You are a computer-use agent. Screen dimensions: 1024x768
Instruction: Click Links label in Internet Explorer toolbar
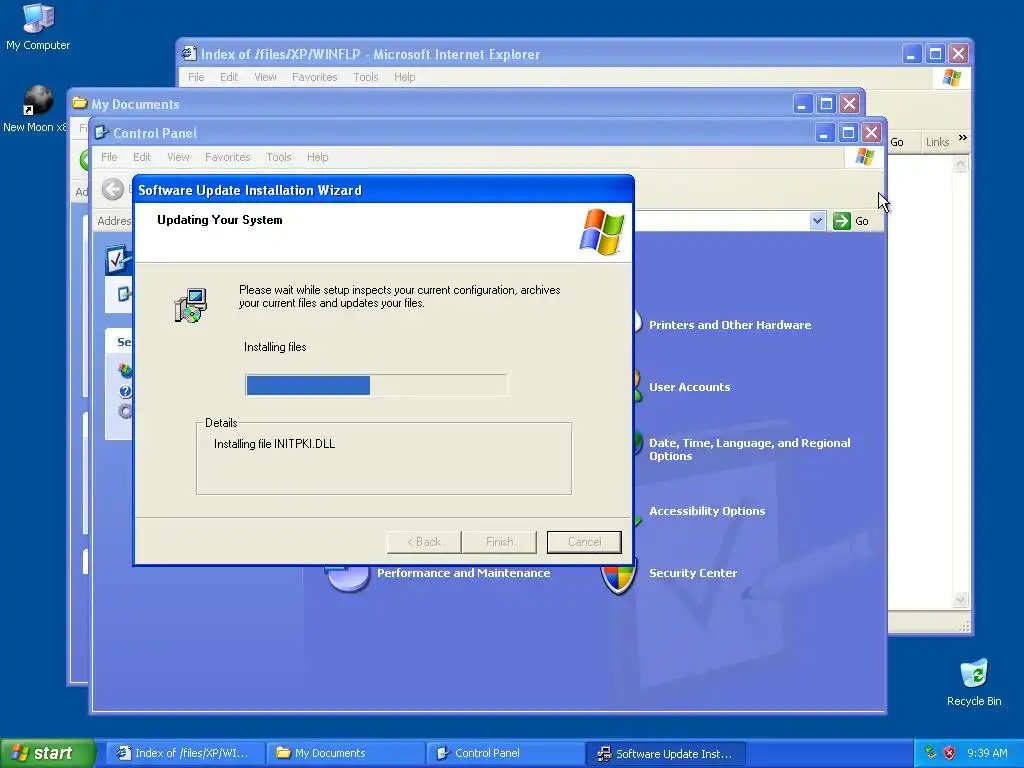coord(937,142)
